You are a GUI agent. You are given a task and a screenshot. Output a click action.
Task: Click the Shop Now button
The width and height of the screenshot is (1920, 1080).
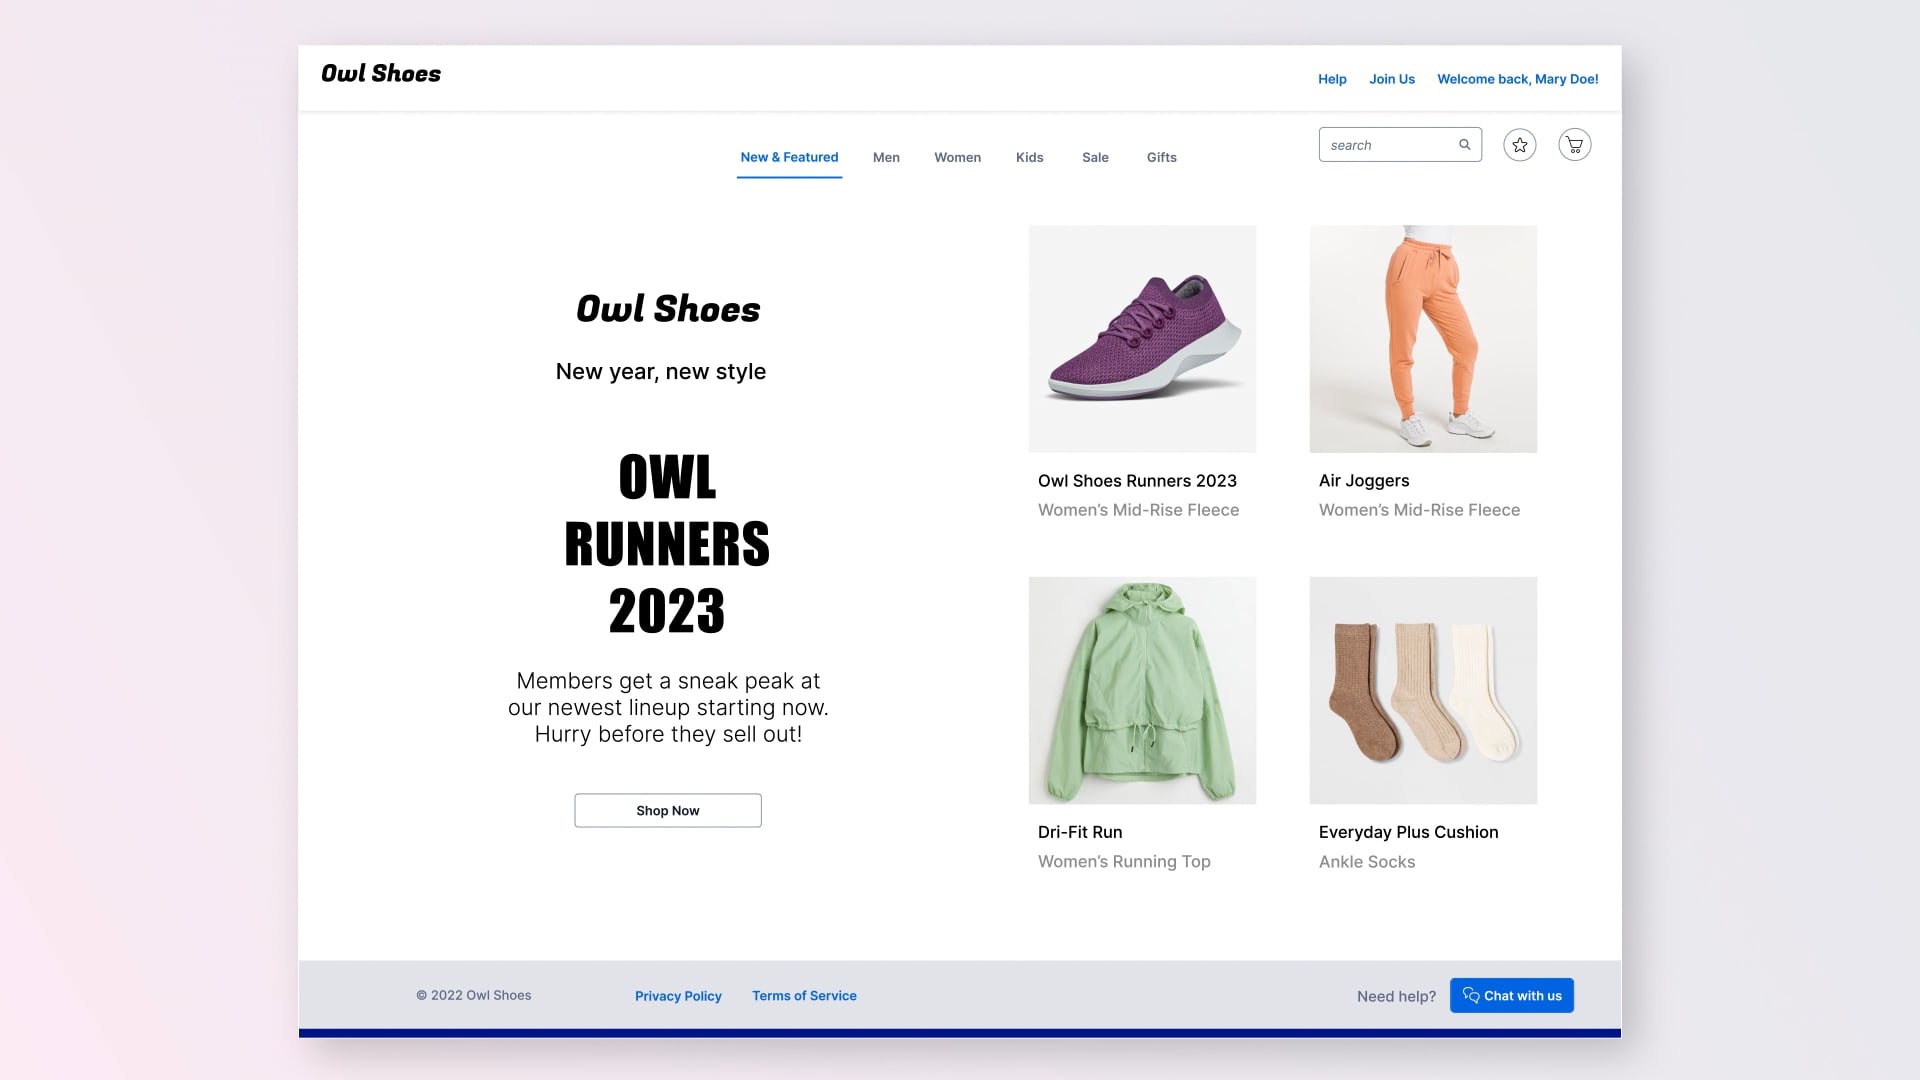[668, 810]
